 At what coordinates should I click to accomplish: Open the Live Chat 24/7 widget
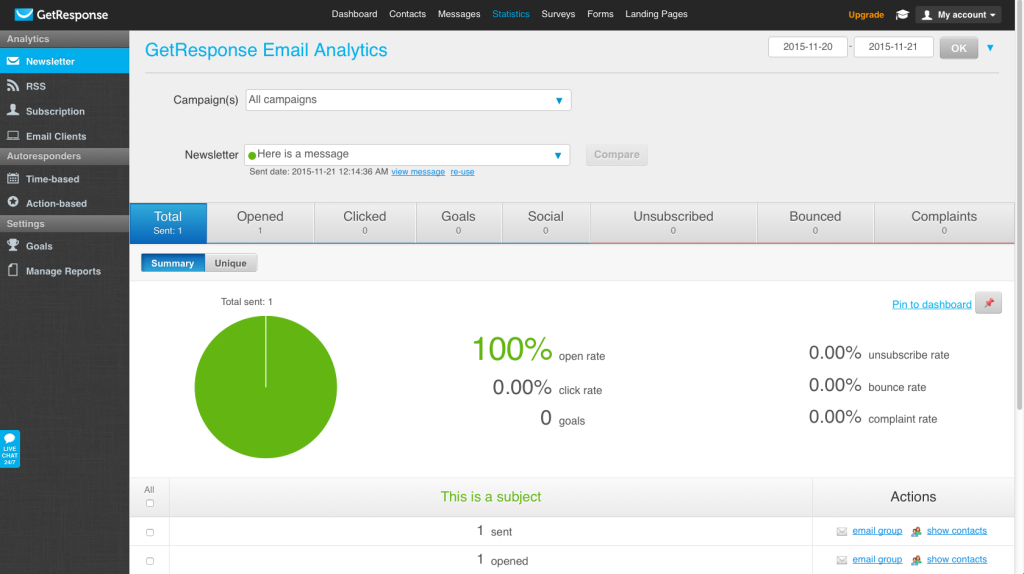10,449
